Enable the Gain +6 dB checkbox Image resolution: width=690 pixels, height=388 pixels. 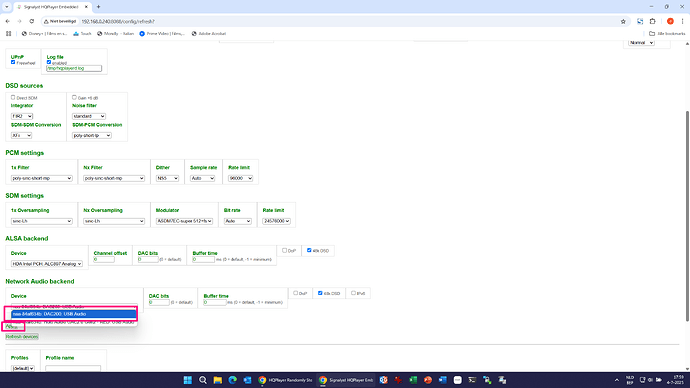[x=74, y=97]
